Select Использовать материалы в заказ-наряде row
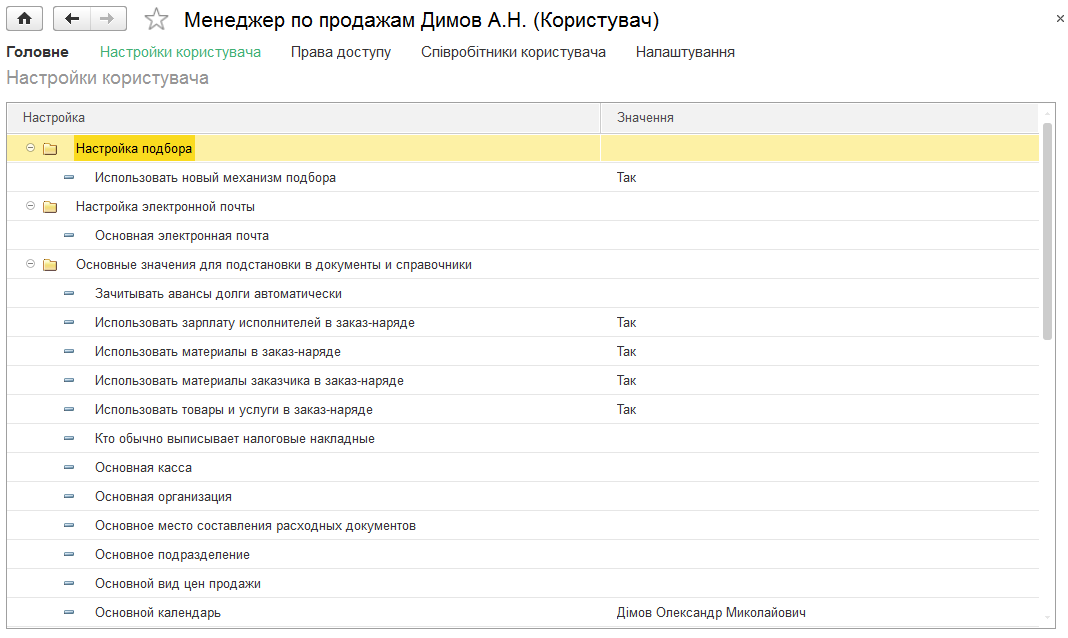The width and height of the screenshot is (1068, 638). [523, 351]
